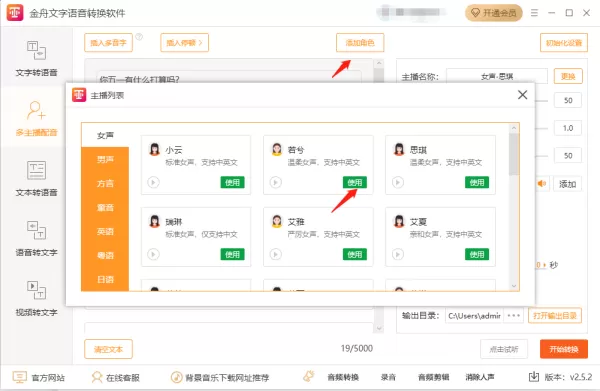Open 在线客服 link
This screenshot has height=391, width=600.
tap(116, 378)
